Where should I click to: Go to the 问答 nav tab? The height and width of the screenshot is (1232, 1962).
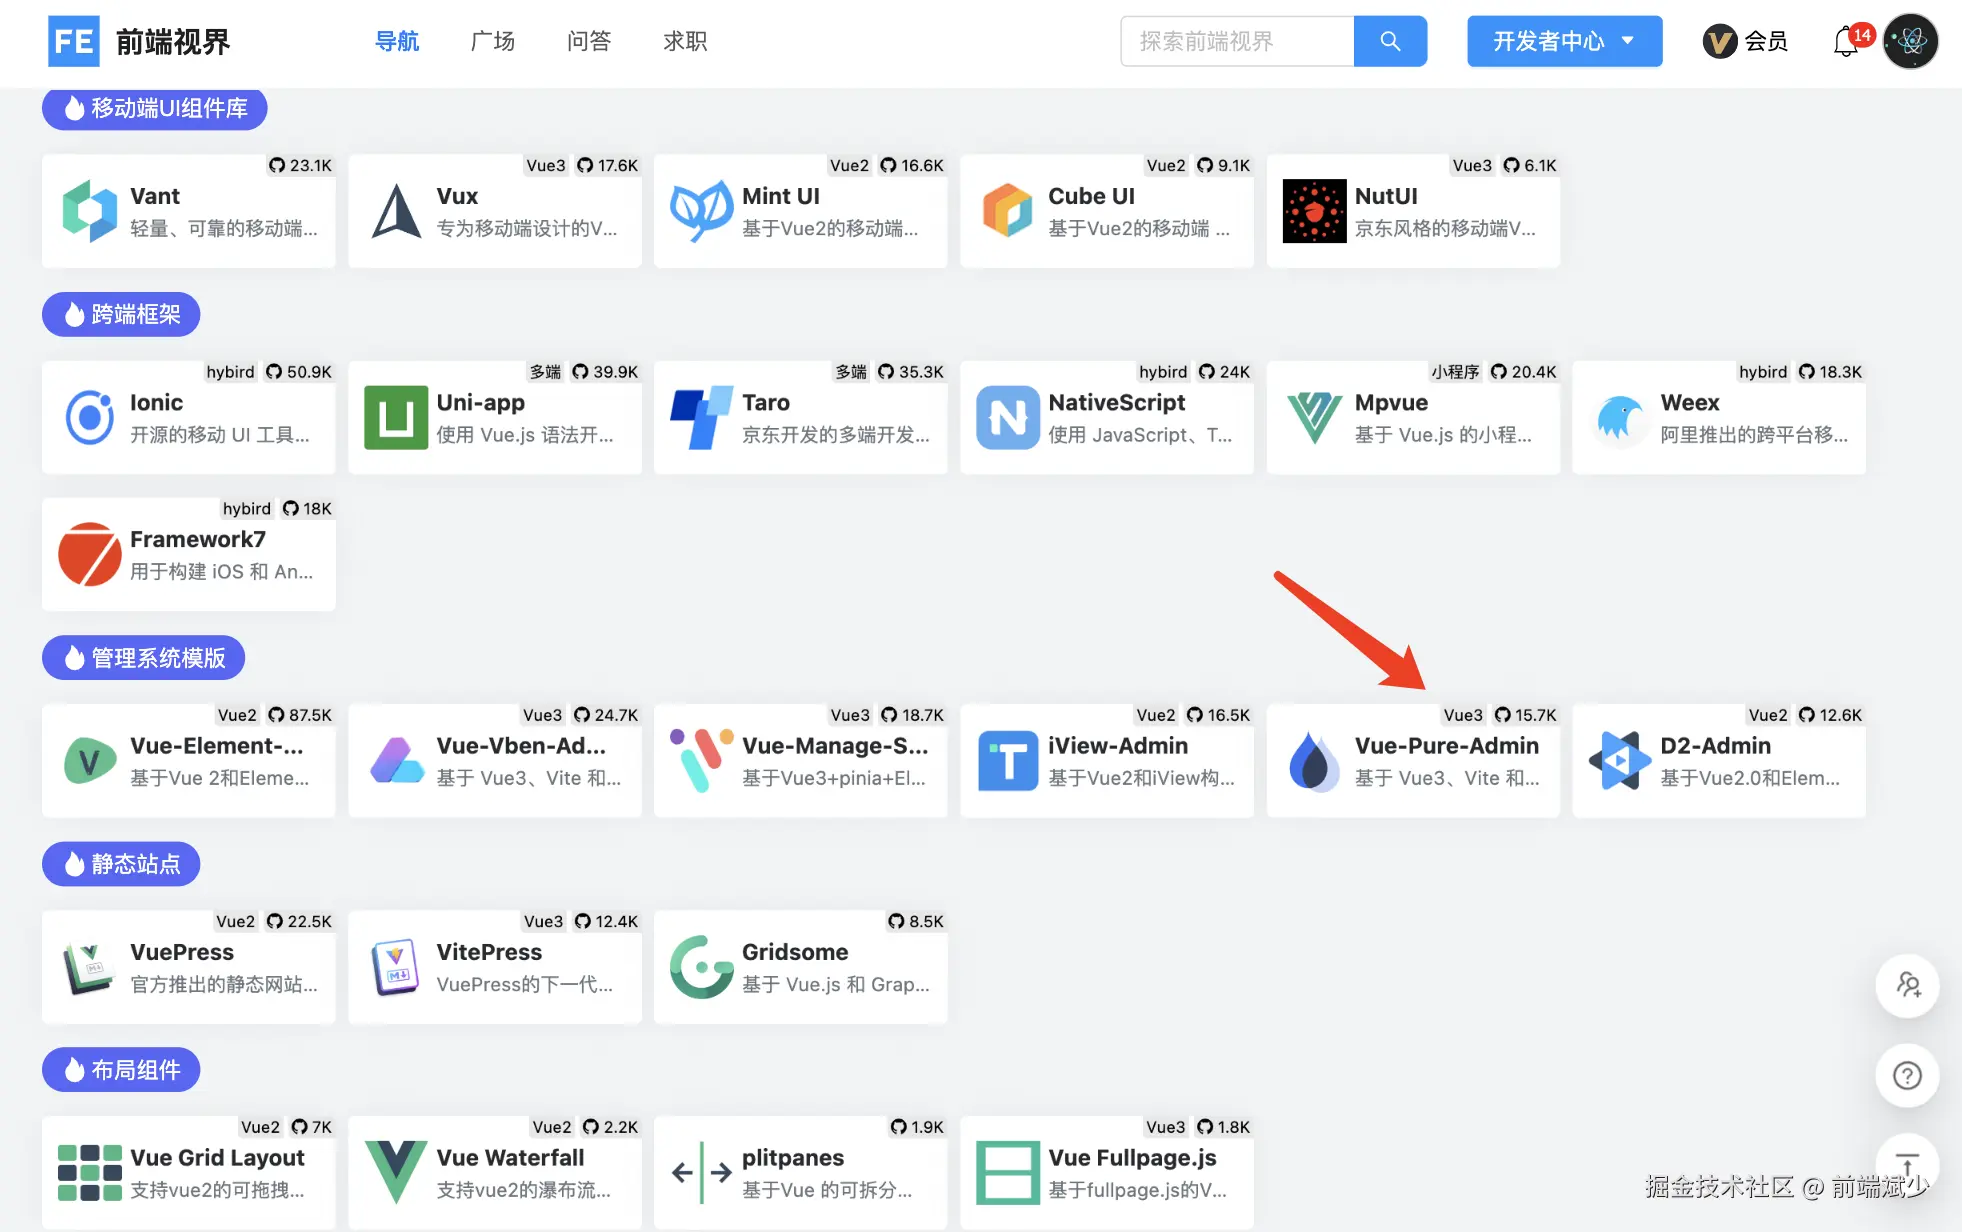(x=588, y=41)
